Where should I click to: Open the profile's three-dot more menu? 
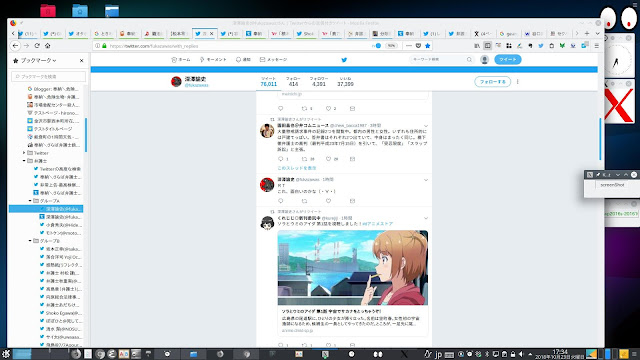518,82
